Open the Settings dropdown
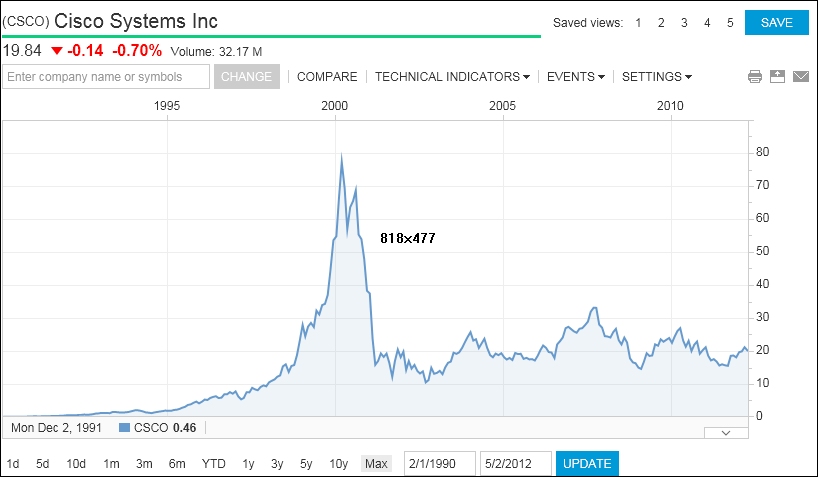 (656, 77)
